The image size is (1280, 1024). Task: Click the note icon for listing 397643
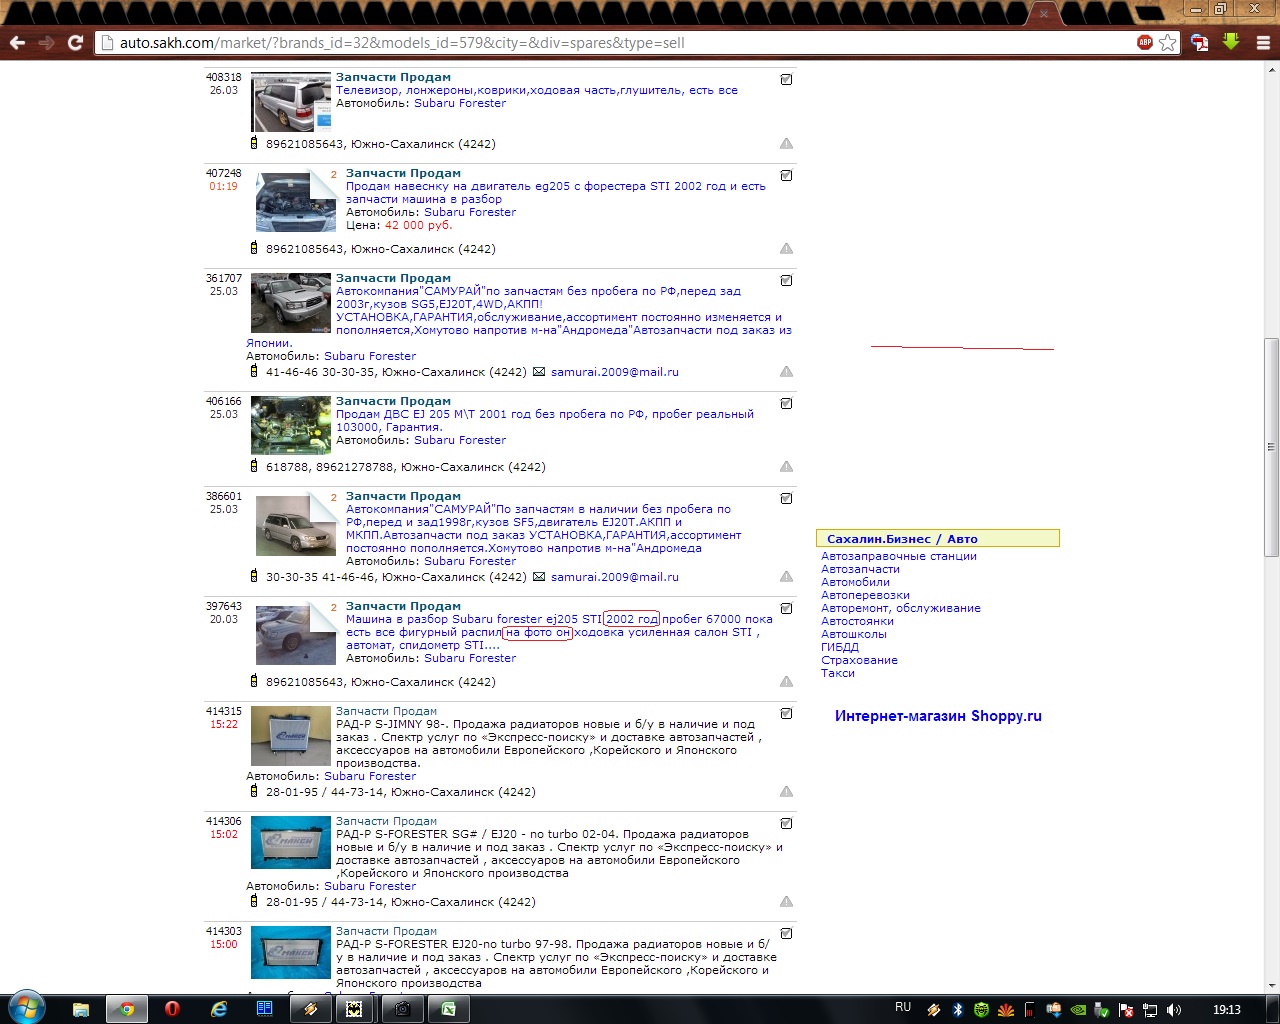point(786,608)
